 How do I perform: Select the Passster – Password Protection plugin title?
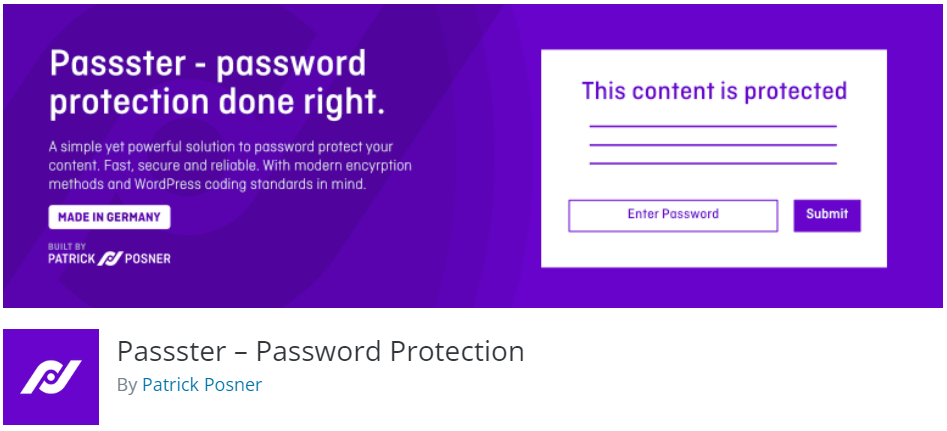coord(320,352)
